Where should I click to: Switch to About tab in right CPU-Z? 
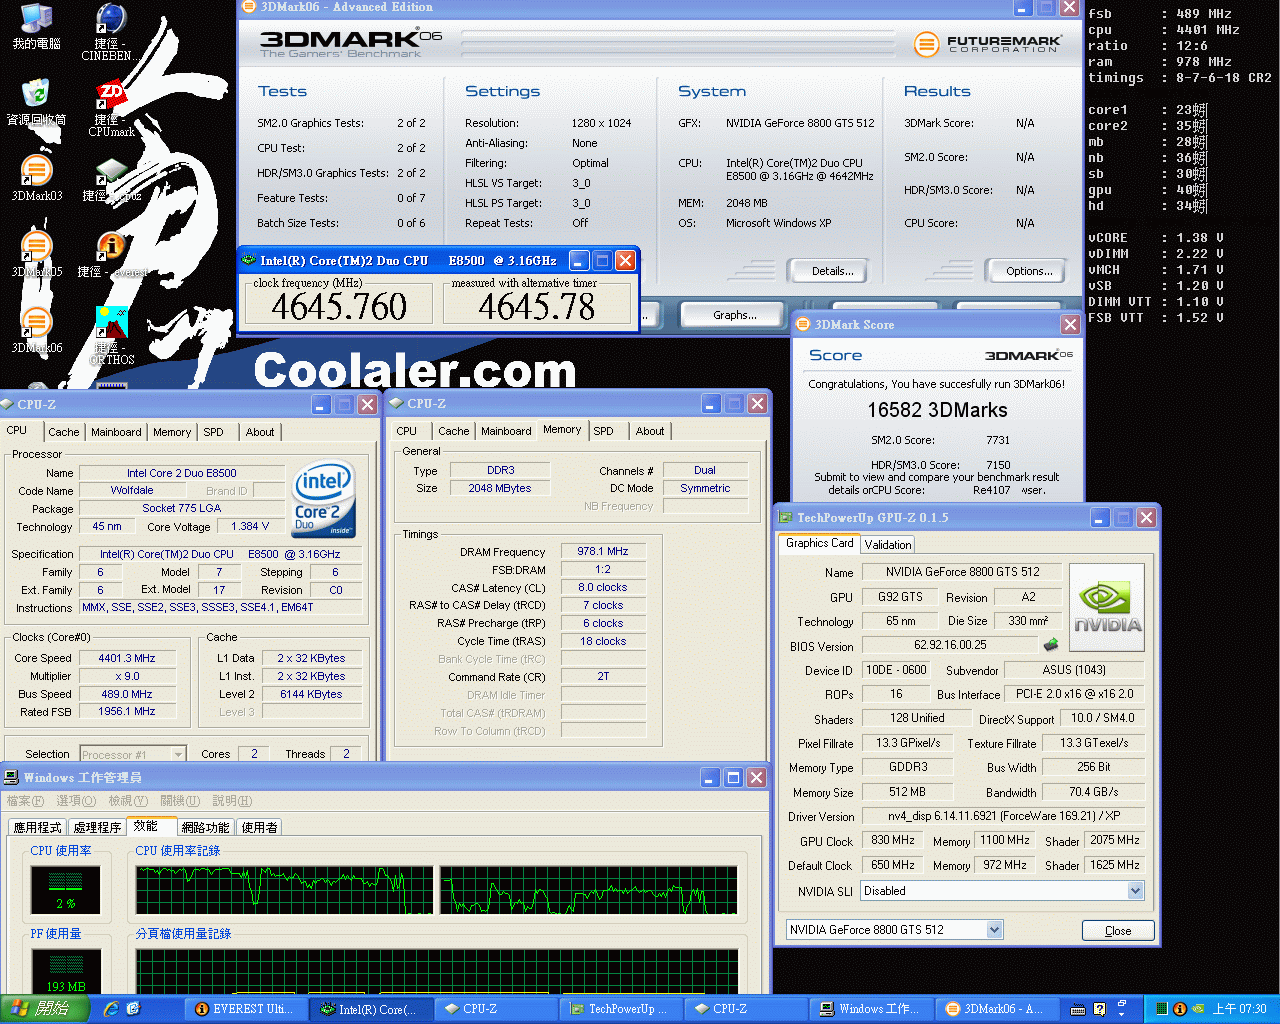[650, 431]
